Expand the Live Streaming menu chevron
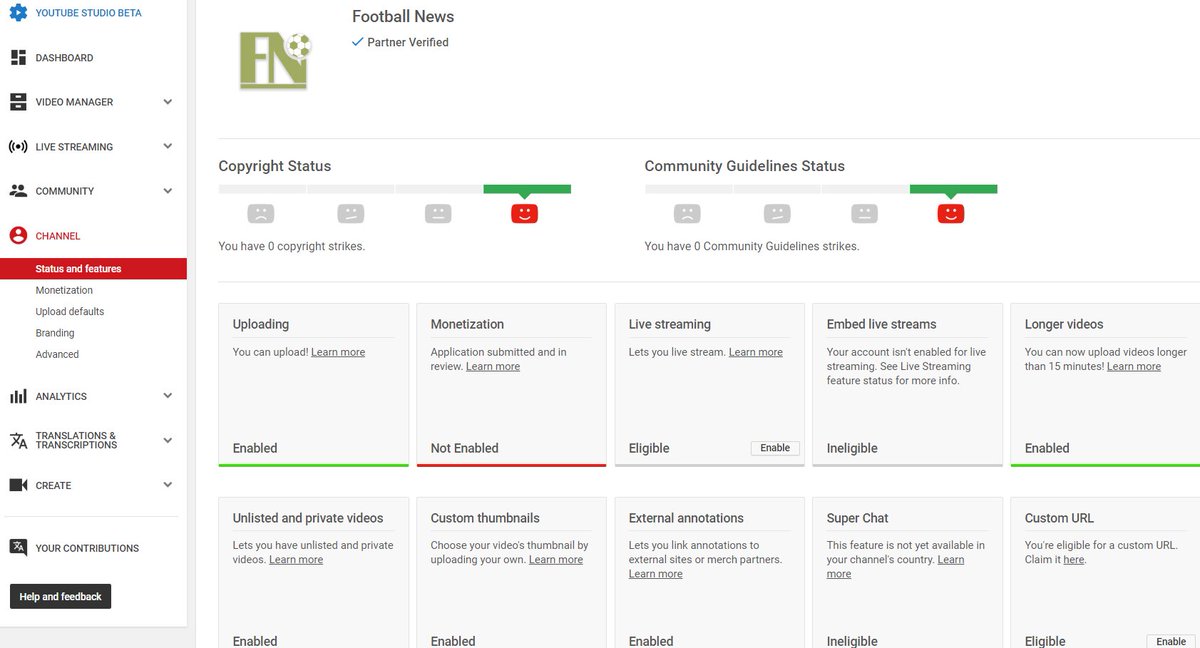 168,147
